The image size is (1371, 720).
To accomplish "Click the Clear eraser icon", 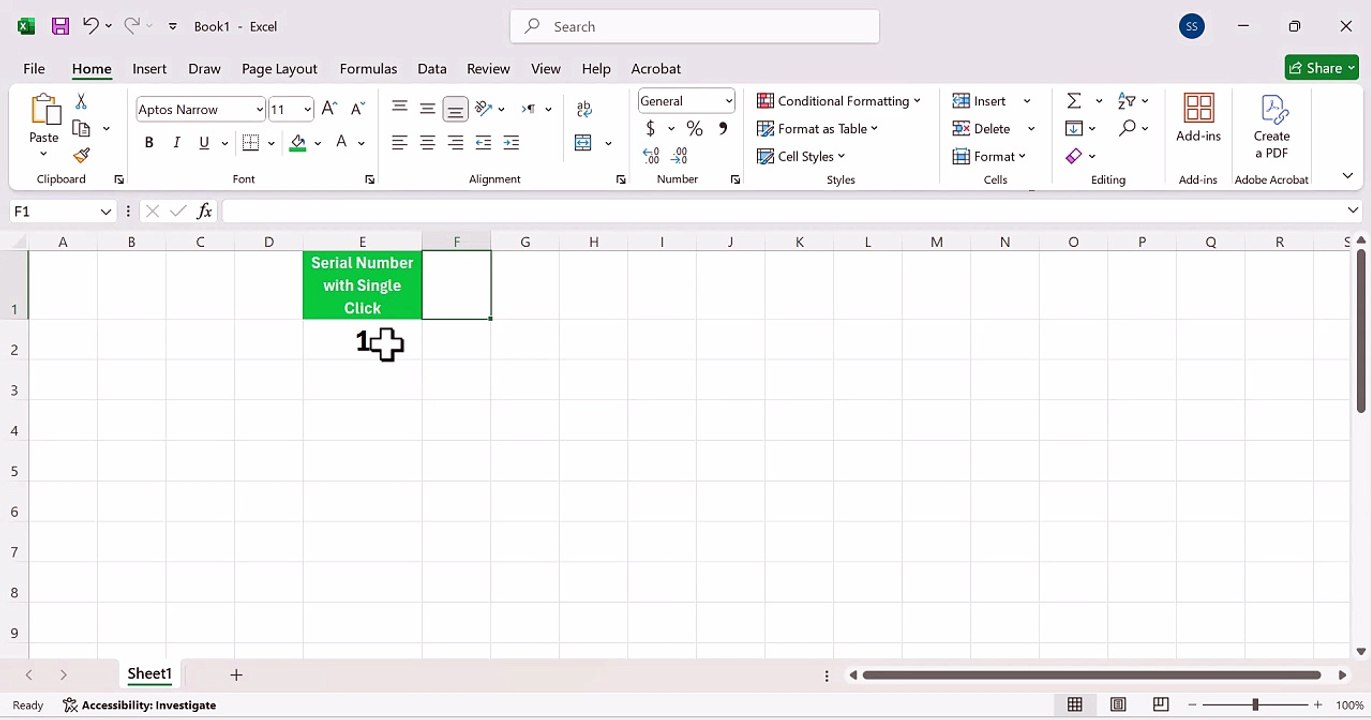I will [1074, 156].
